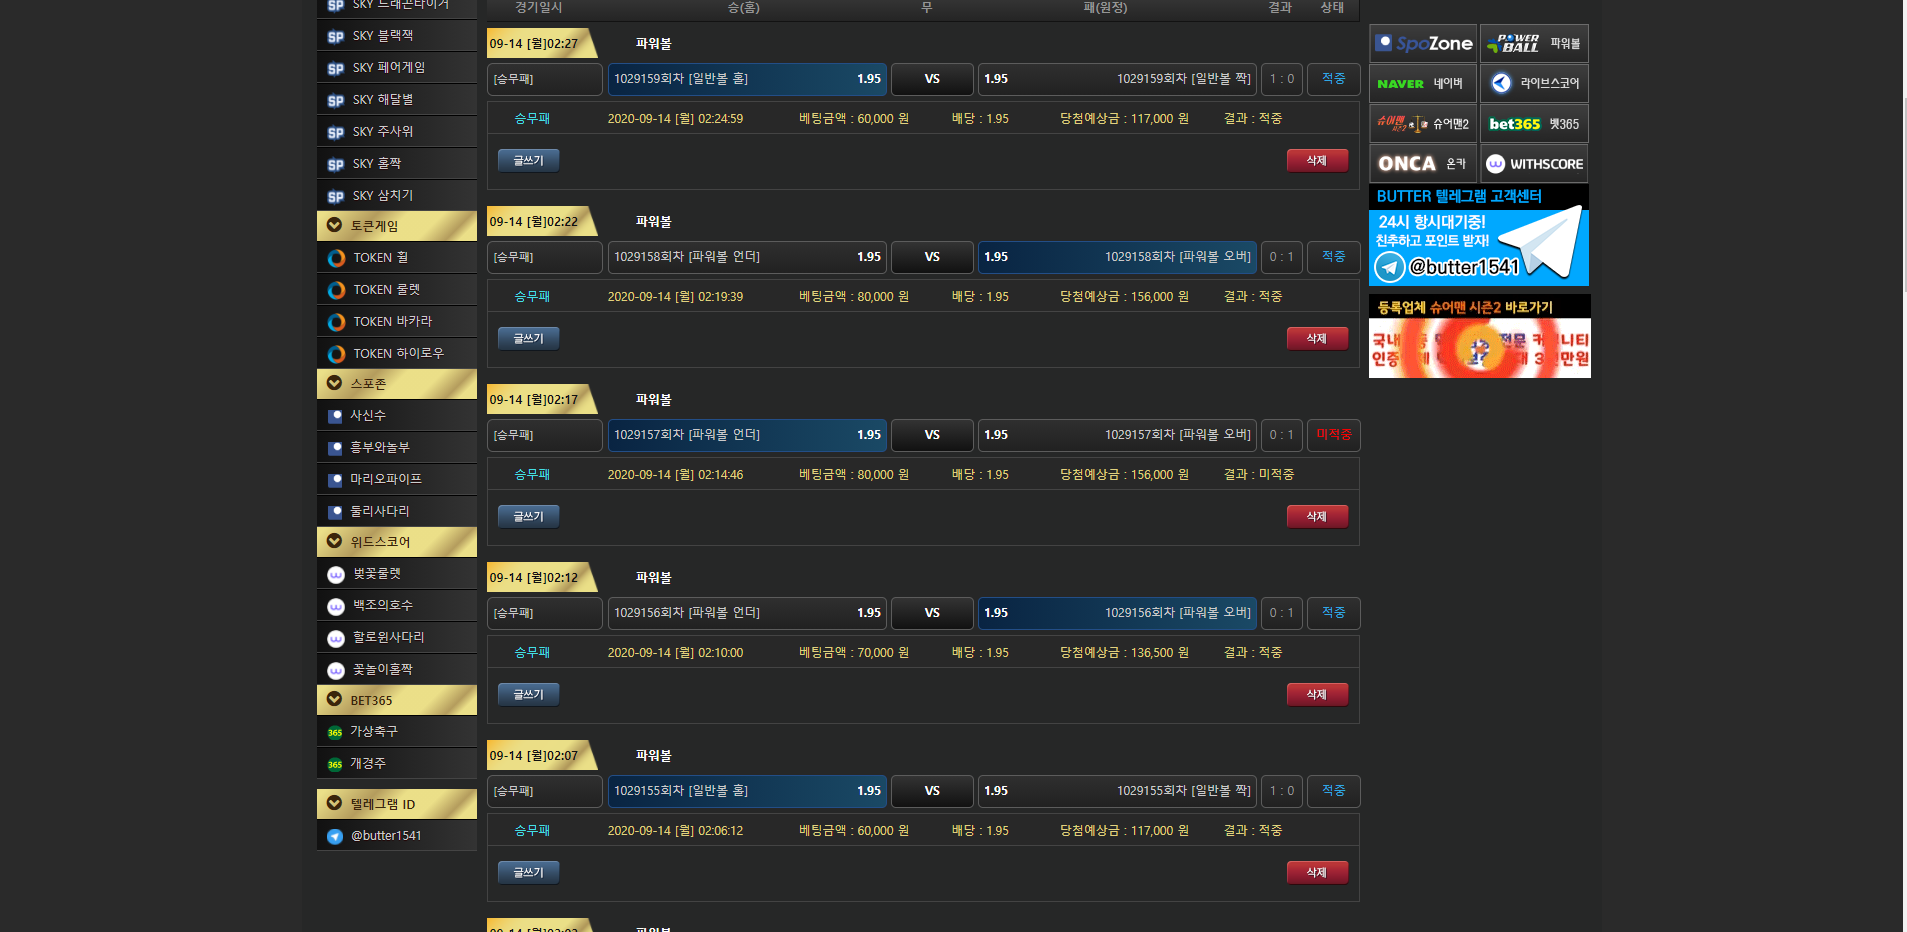Click 글쓰기 under the 02:22 bet
The height and width of the screenshot is (932, 1907).
click(528, 339)
